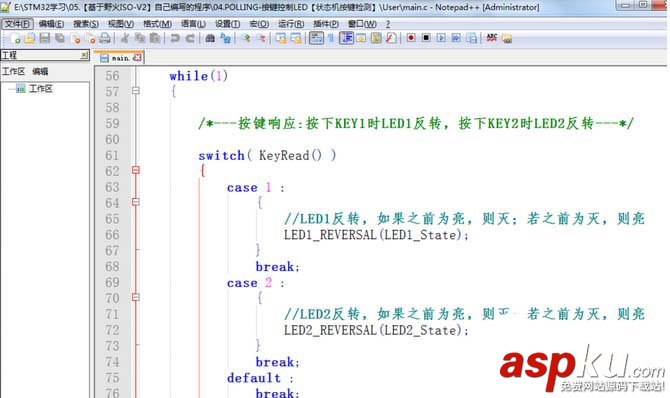Click the User Defined Language toolbar icon

(361, 38)
